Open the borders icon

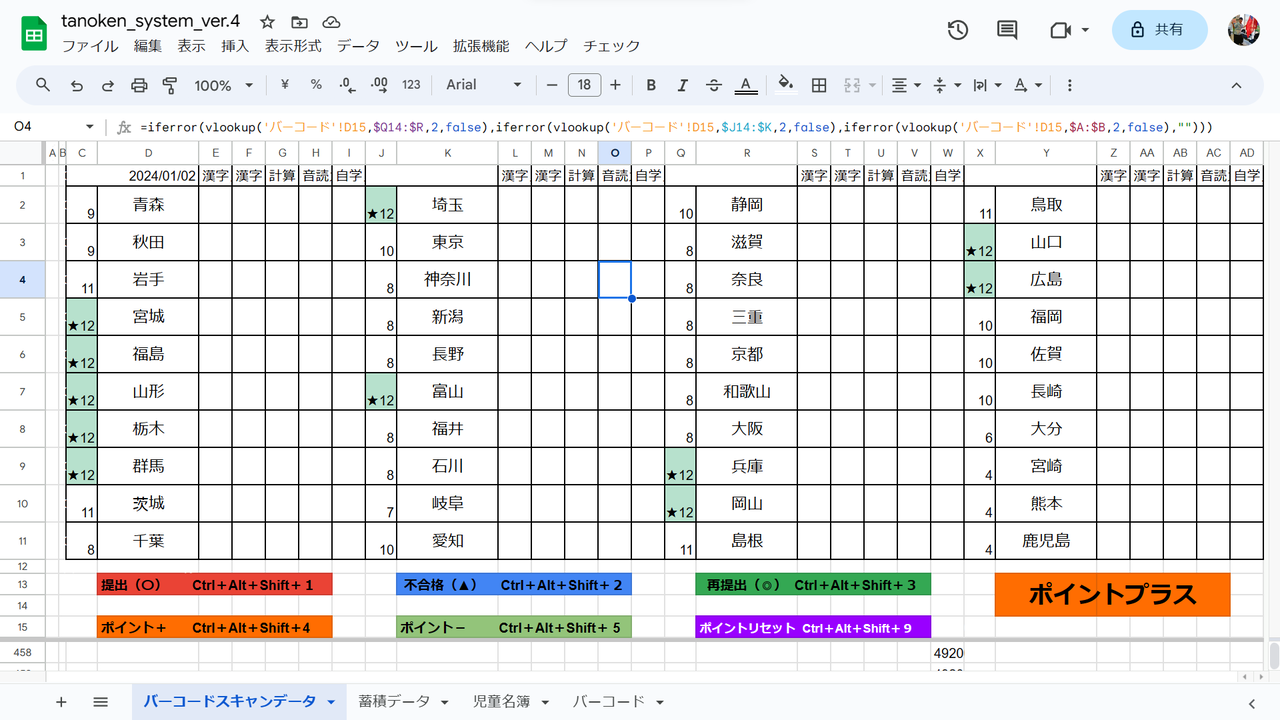coord(818,85)
